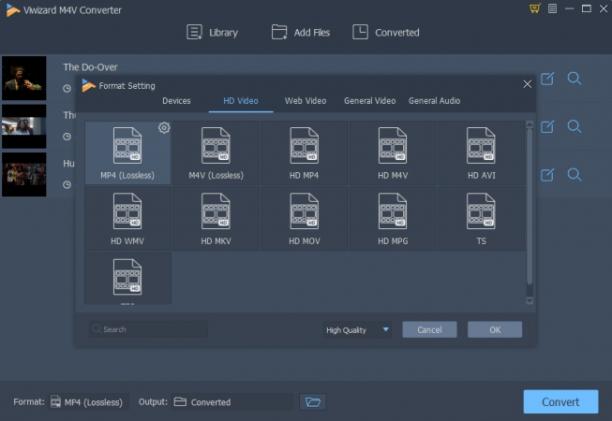
Task: Open the General Audio tab
Action: click(434, 101)
